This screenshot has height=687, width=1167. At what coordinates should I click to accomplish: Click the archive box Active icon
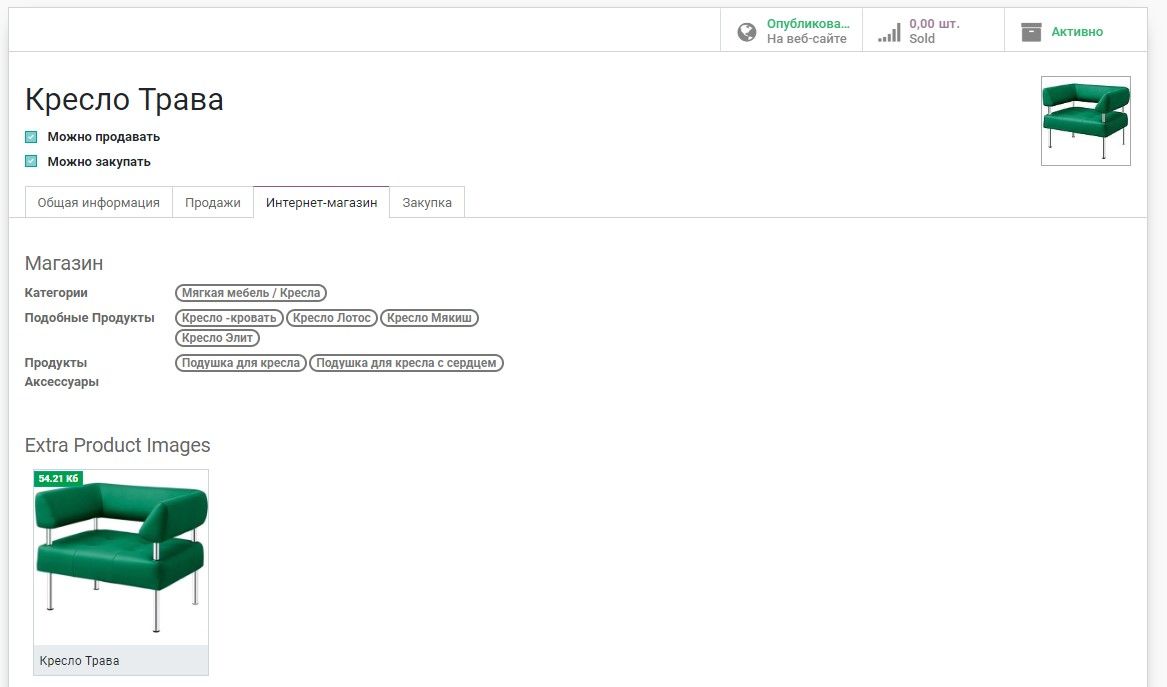point(1031,32)
